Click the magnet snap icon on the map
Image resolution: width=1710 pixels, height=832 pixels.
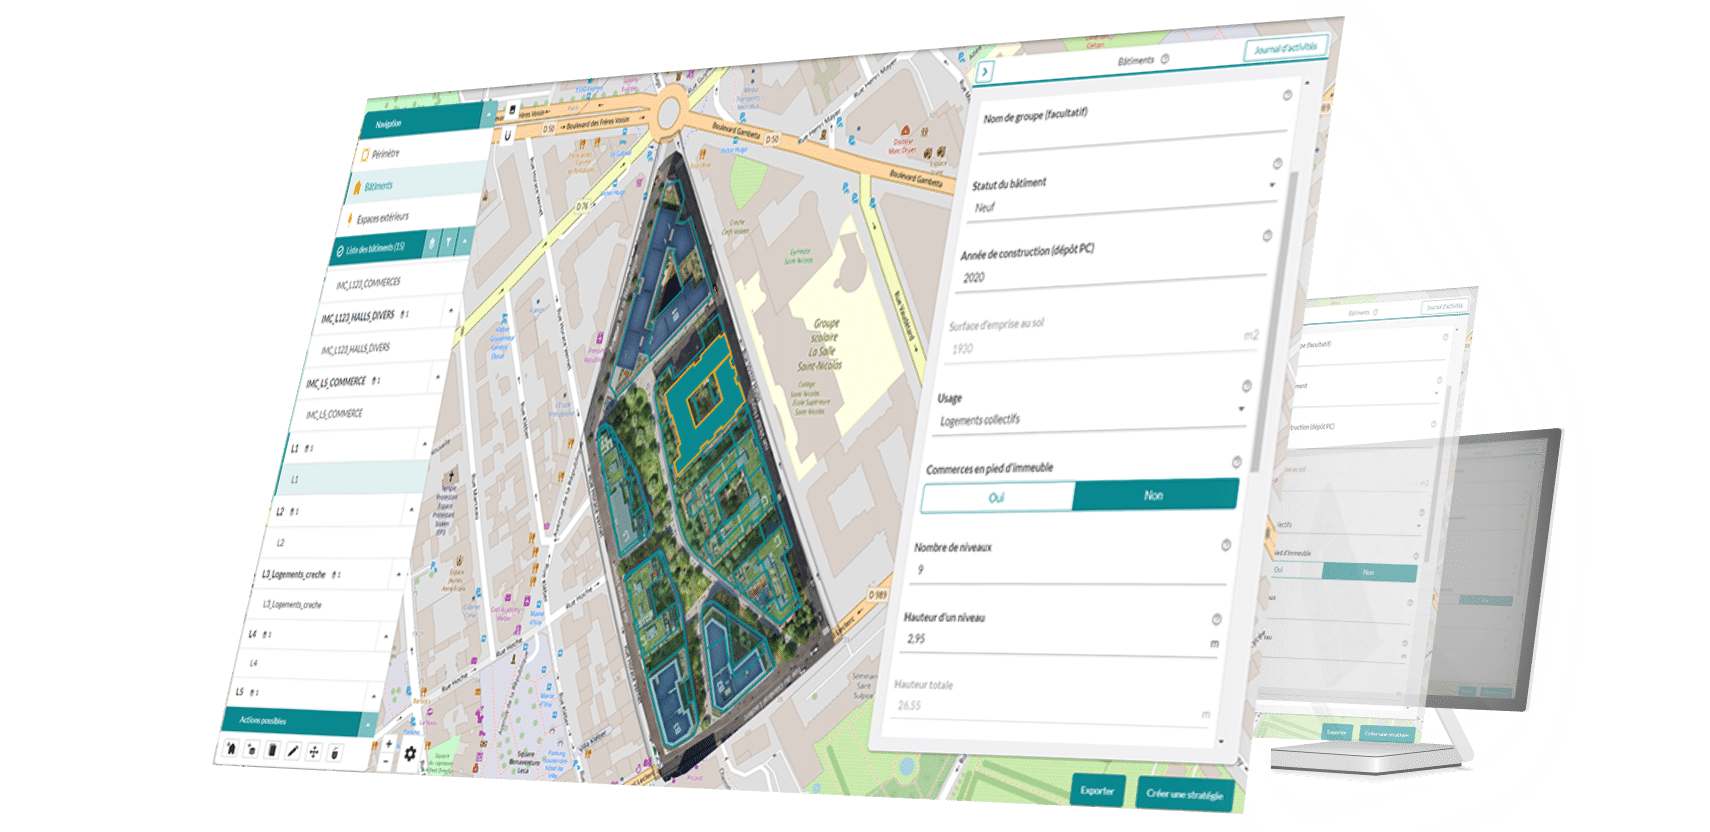[x=508, y=134]
